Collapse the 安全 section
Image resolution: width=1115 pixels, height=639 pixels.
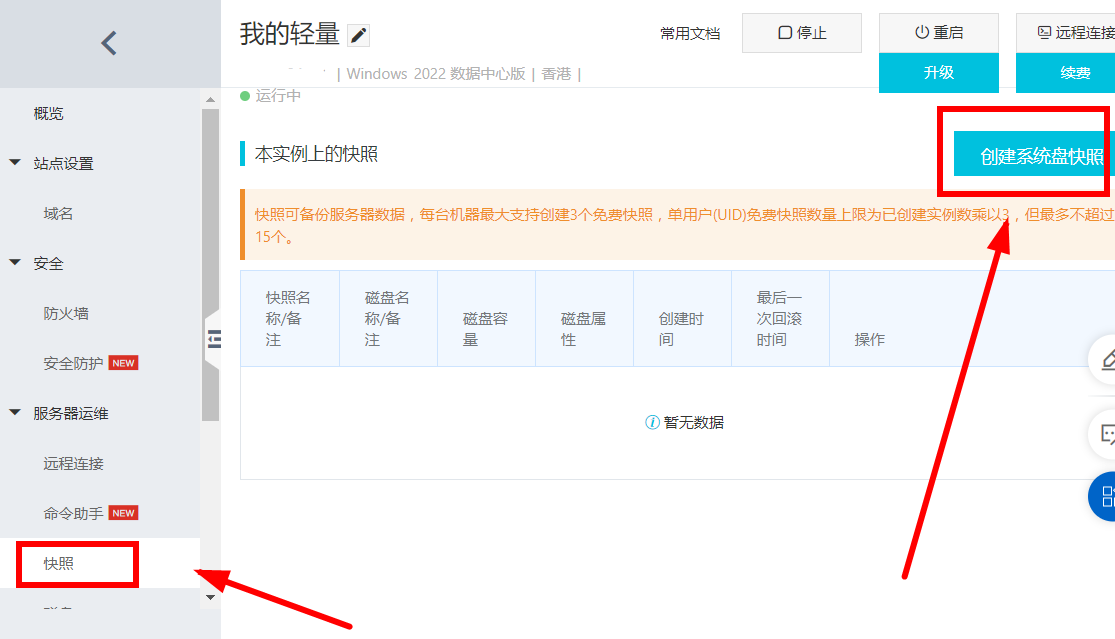[15, 263]
